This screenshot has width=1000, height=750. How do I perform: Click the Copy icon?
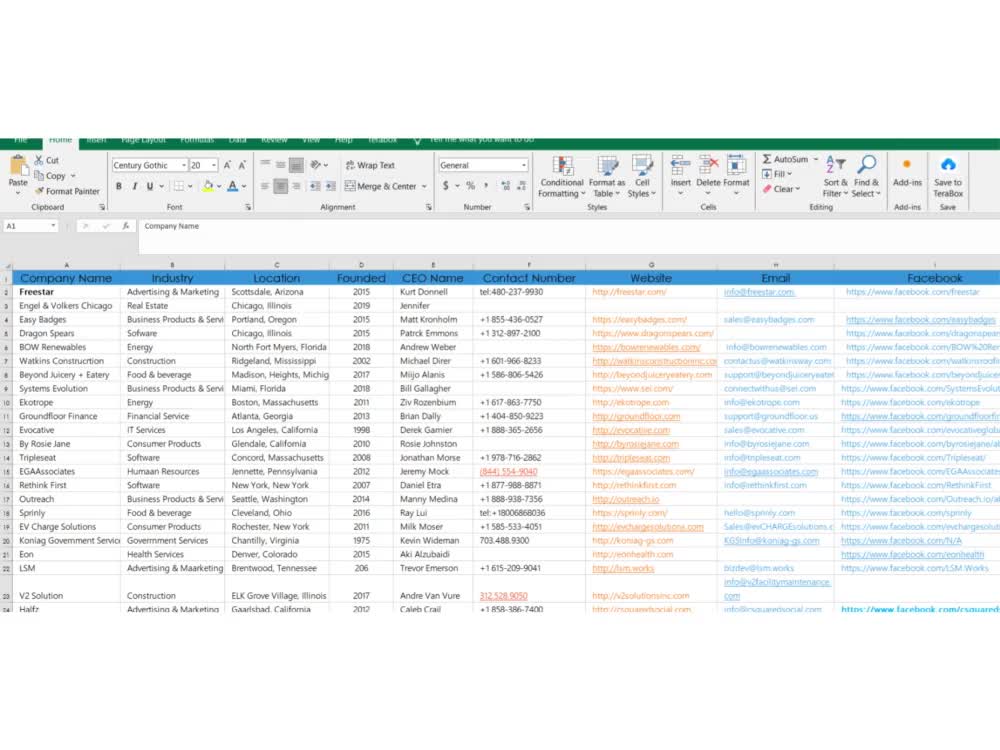[40, 175]
